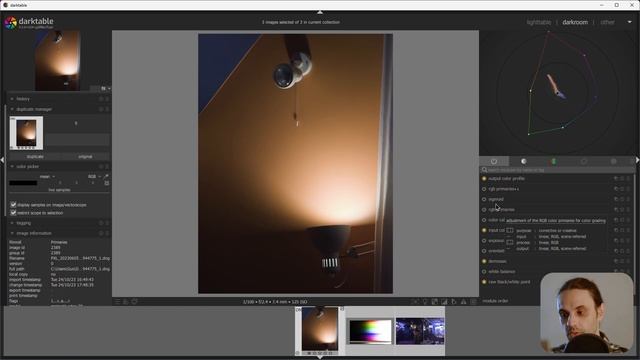Collapse the color picker panel

[x=12, y=167]
